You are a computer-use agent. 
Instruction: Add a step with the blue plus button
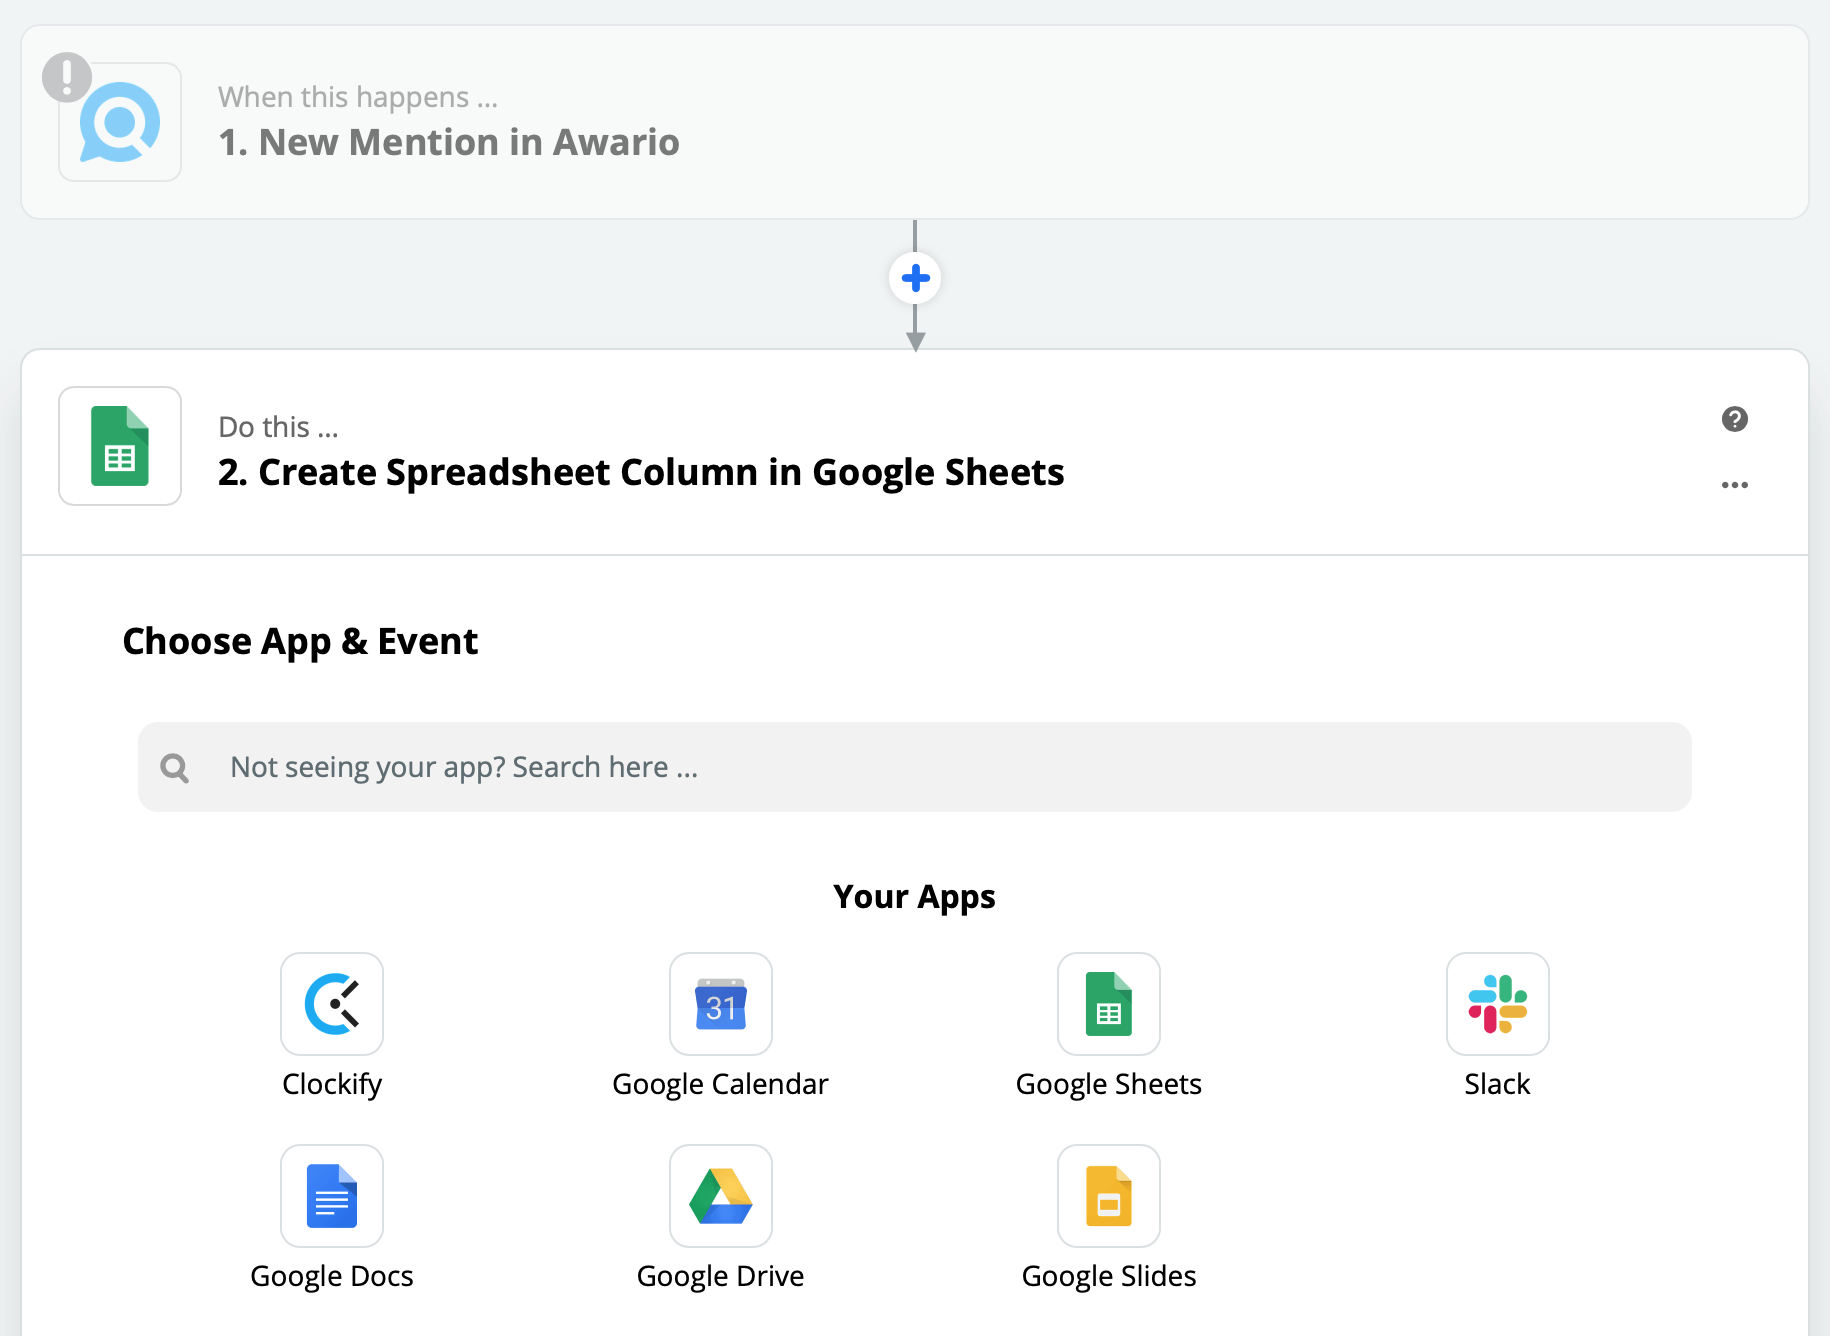tap(915, 278)
